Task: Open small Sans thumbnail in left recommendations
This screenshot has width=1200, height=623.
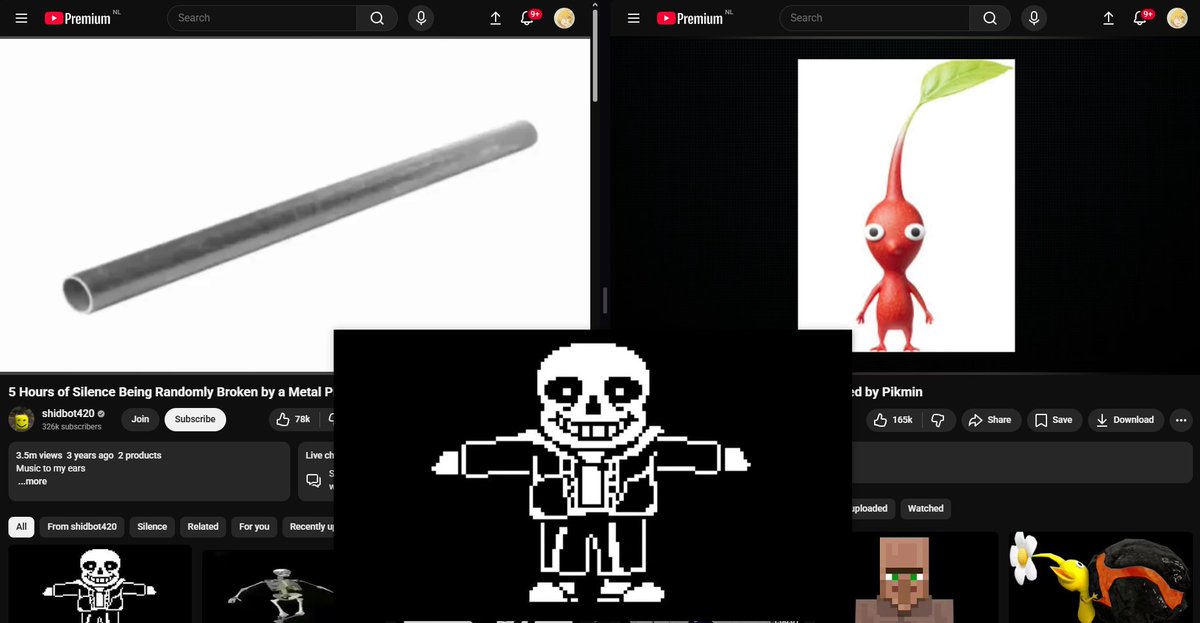Action: pyautogui.click(x=100, y=584)
